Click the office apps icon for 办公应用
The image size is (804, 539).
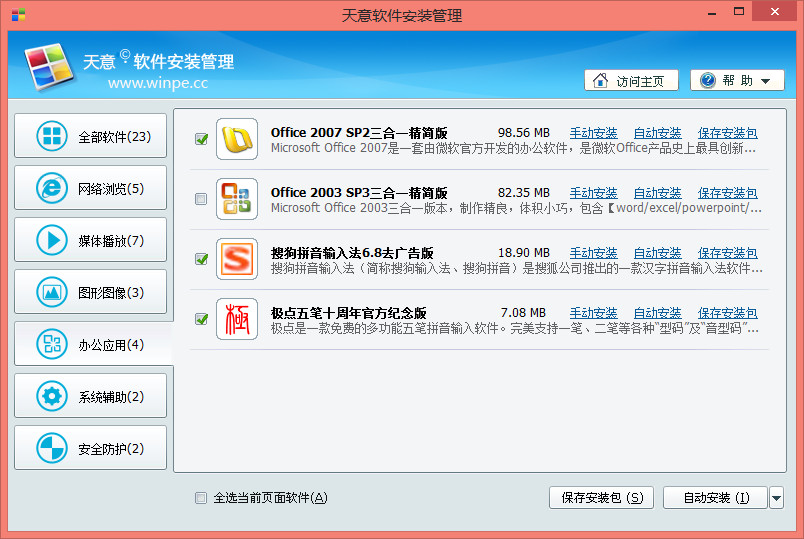52,344
